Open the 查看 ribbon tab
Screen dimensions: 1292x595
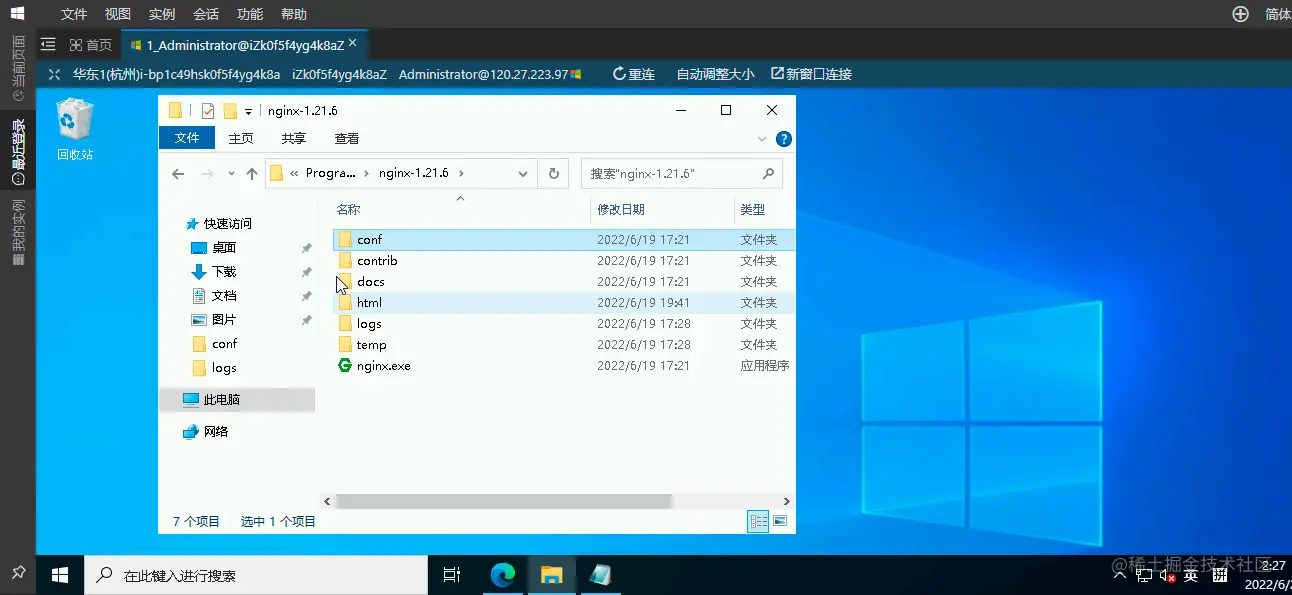(347, 138)
